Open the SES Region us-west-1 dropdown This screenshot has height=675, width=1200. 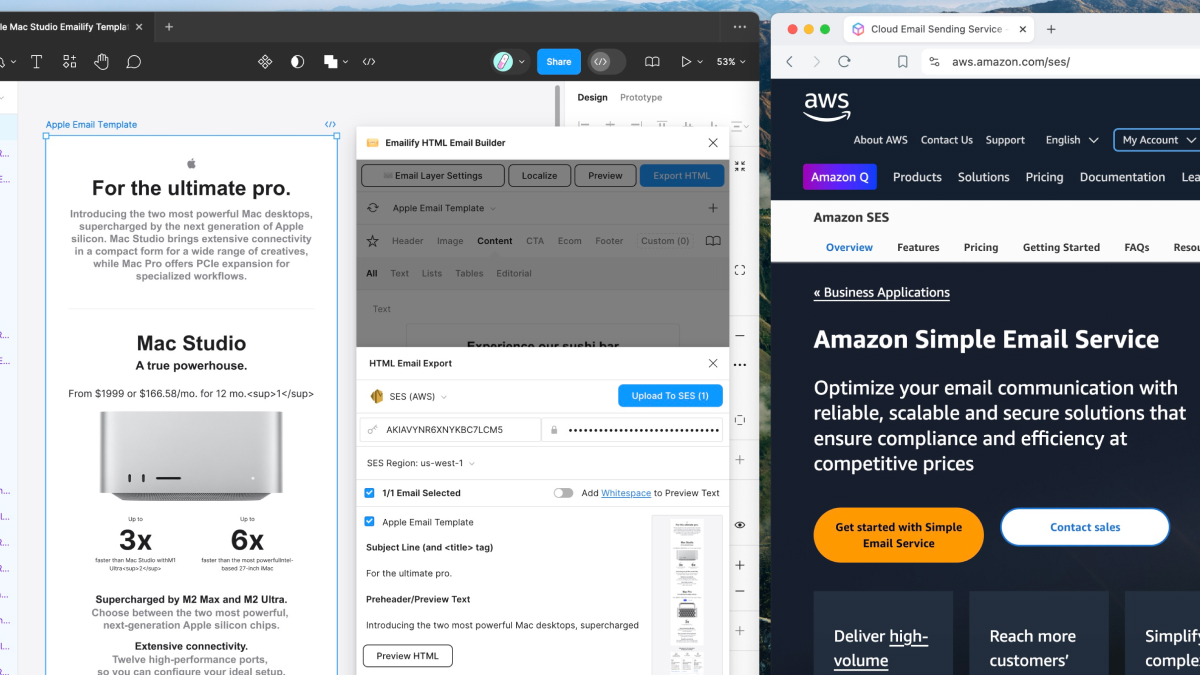pyautogui.click(x=421, y=463)
